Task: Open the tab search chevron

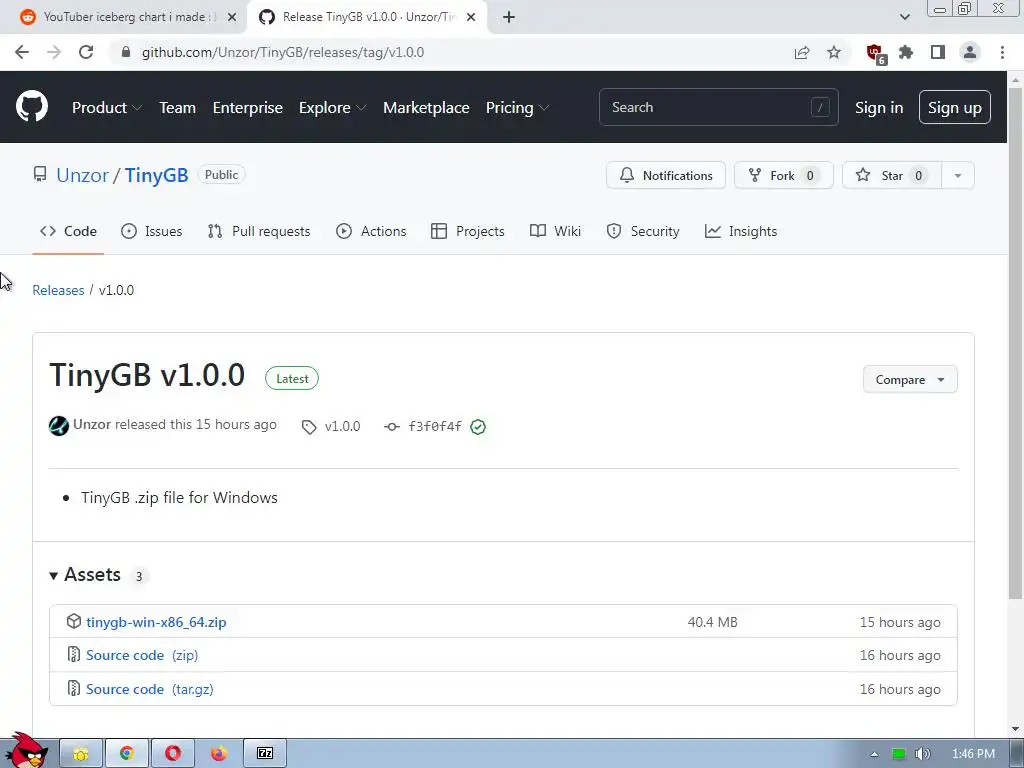Action: pos(904,17)
